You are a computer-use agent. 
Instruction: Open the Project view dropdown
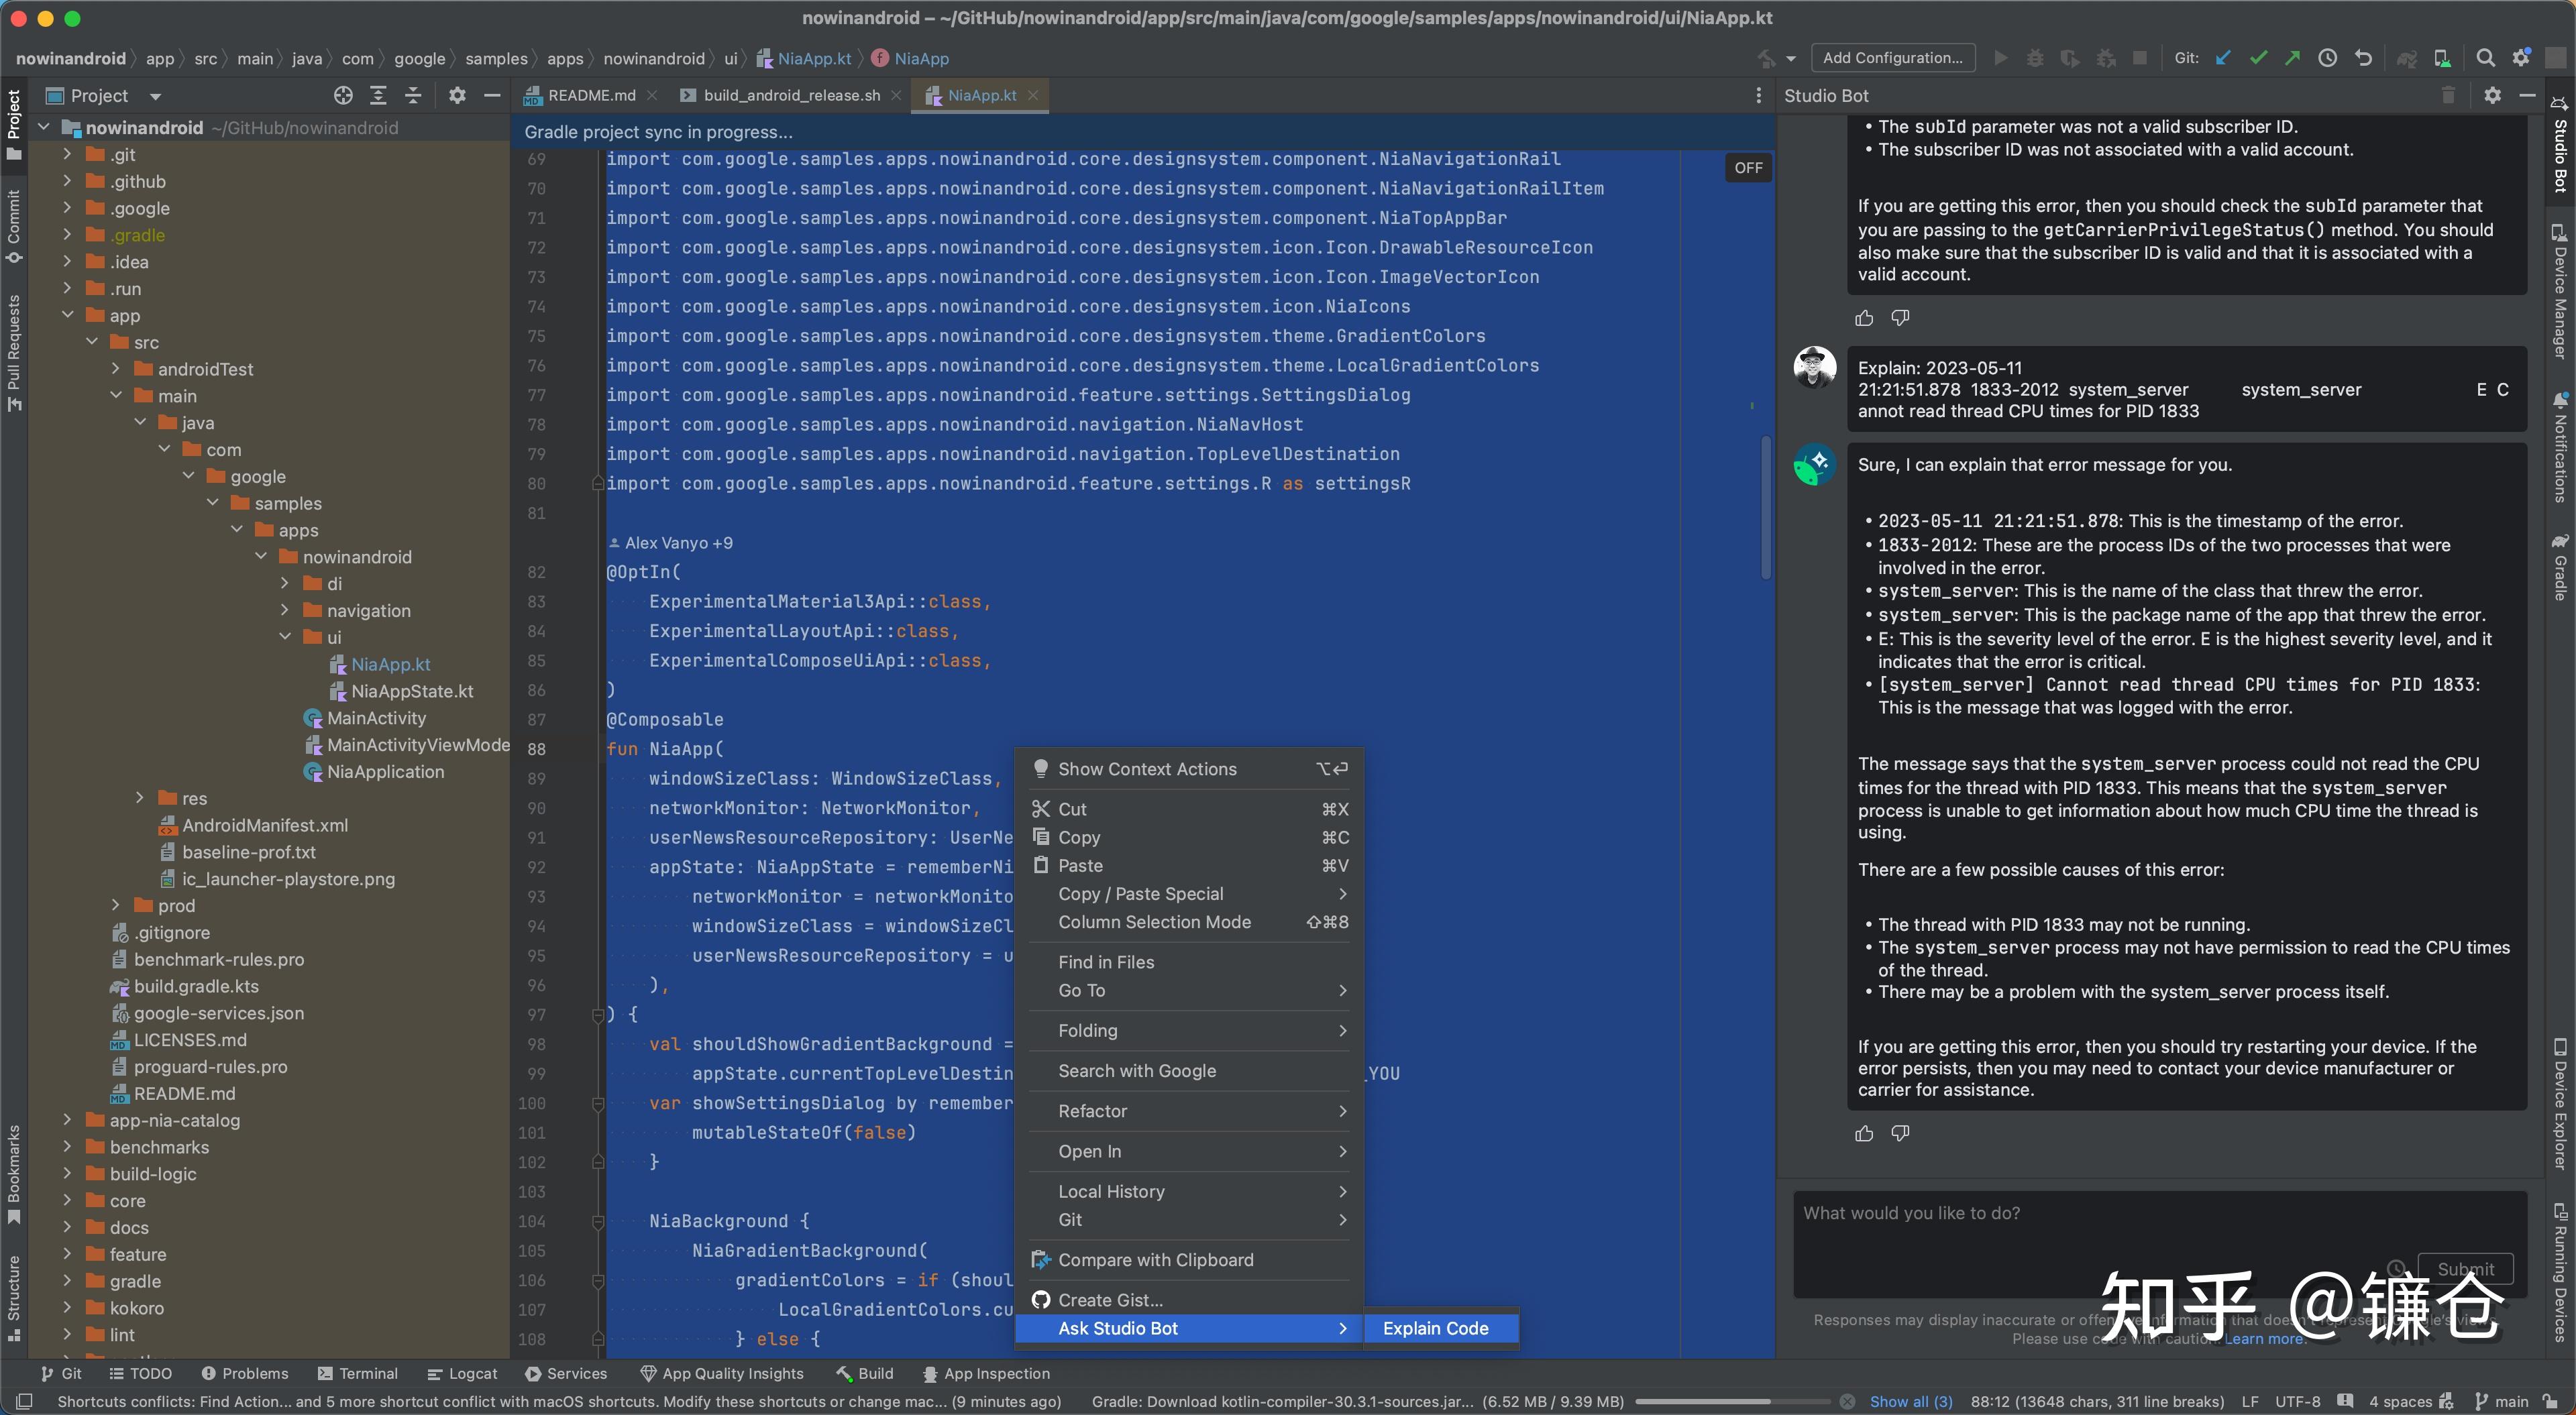(x=155, y=95)
